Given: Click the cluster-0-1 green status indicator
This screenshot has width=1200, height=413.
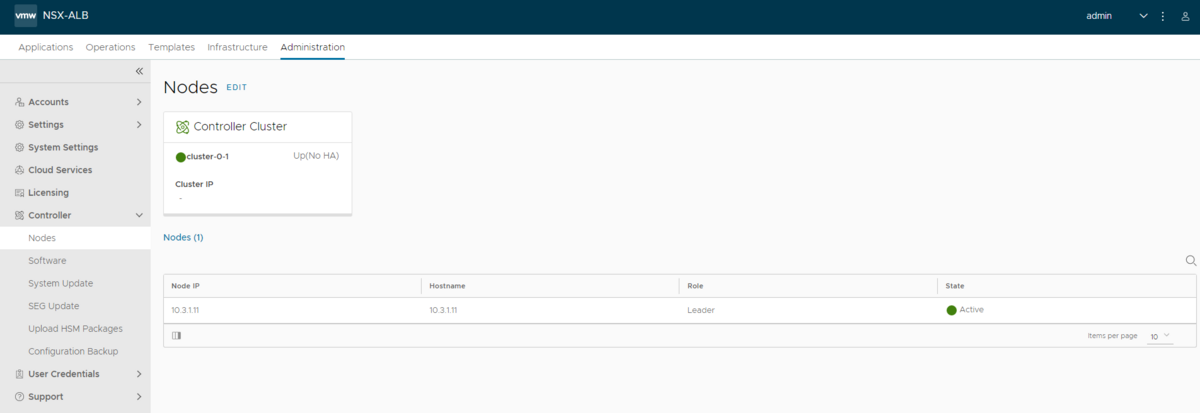Looking at the screenshot, I should (x=181, y=157).
